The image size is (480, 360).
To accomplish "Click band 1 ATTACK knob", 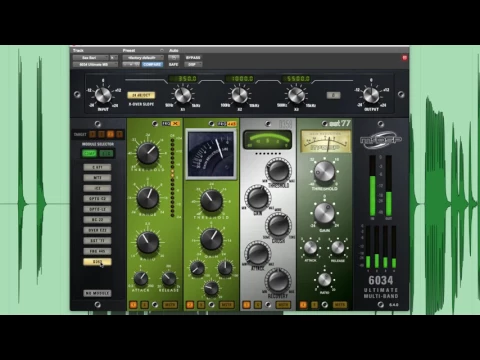I will (141, 278).
